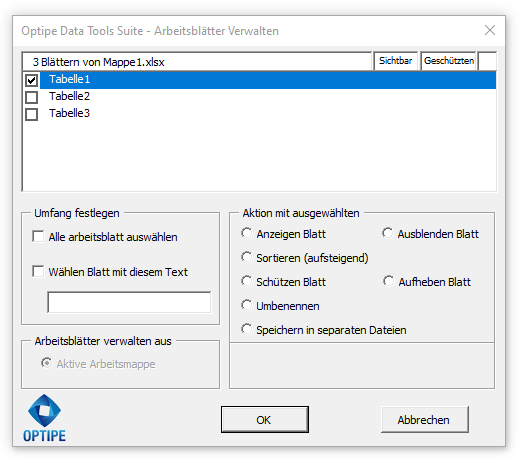Select the Tabelle3 row text
The width and height of the screenshot is (524, 463).
coord(70,114)
